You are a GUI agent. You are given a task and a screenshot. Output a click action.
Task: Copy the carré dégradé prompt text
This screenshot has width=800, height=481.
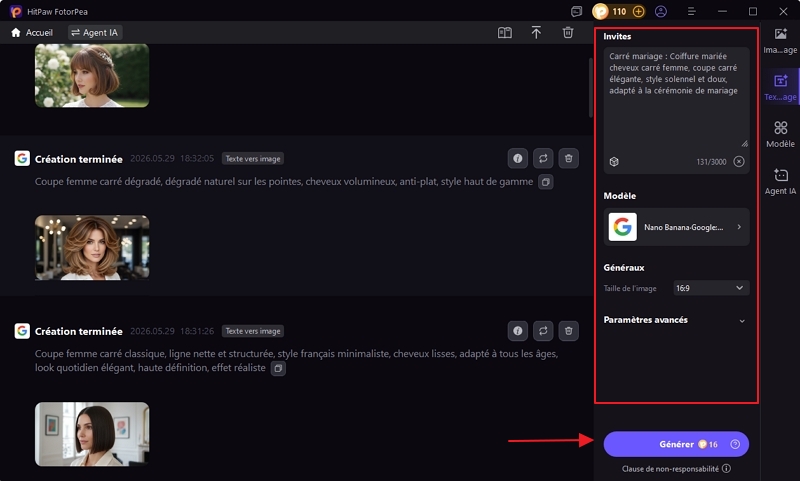[x=545, y=182]
